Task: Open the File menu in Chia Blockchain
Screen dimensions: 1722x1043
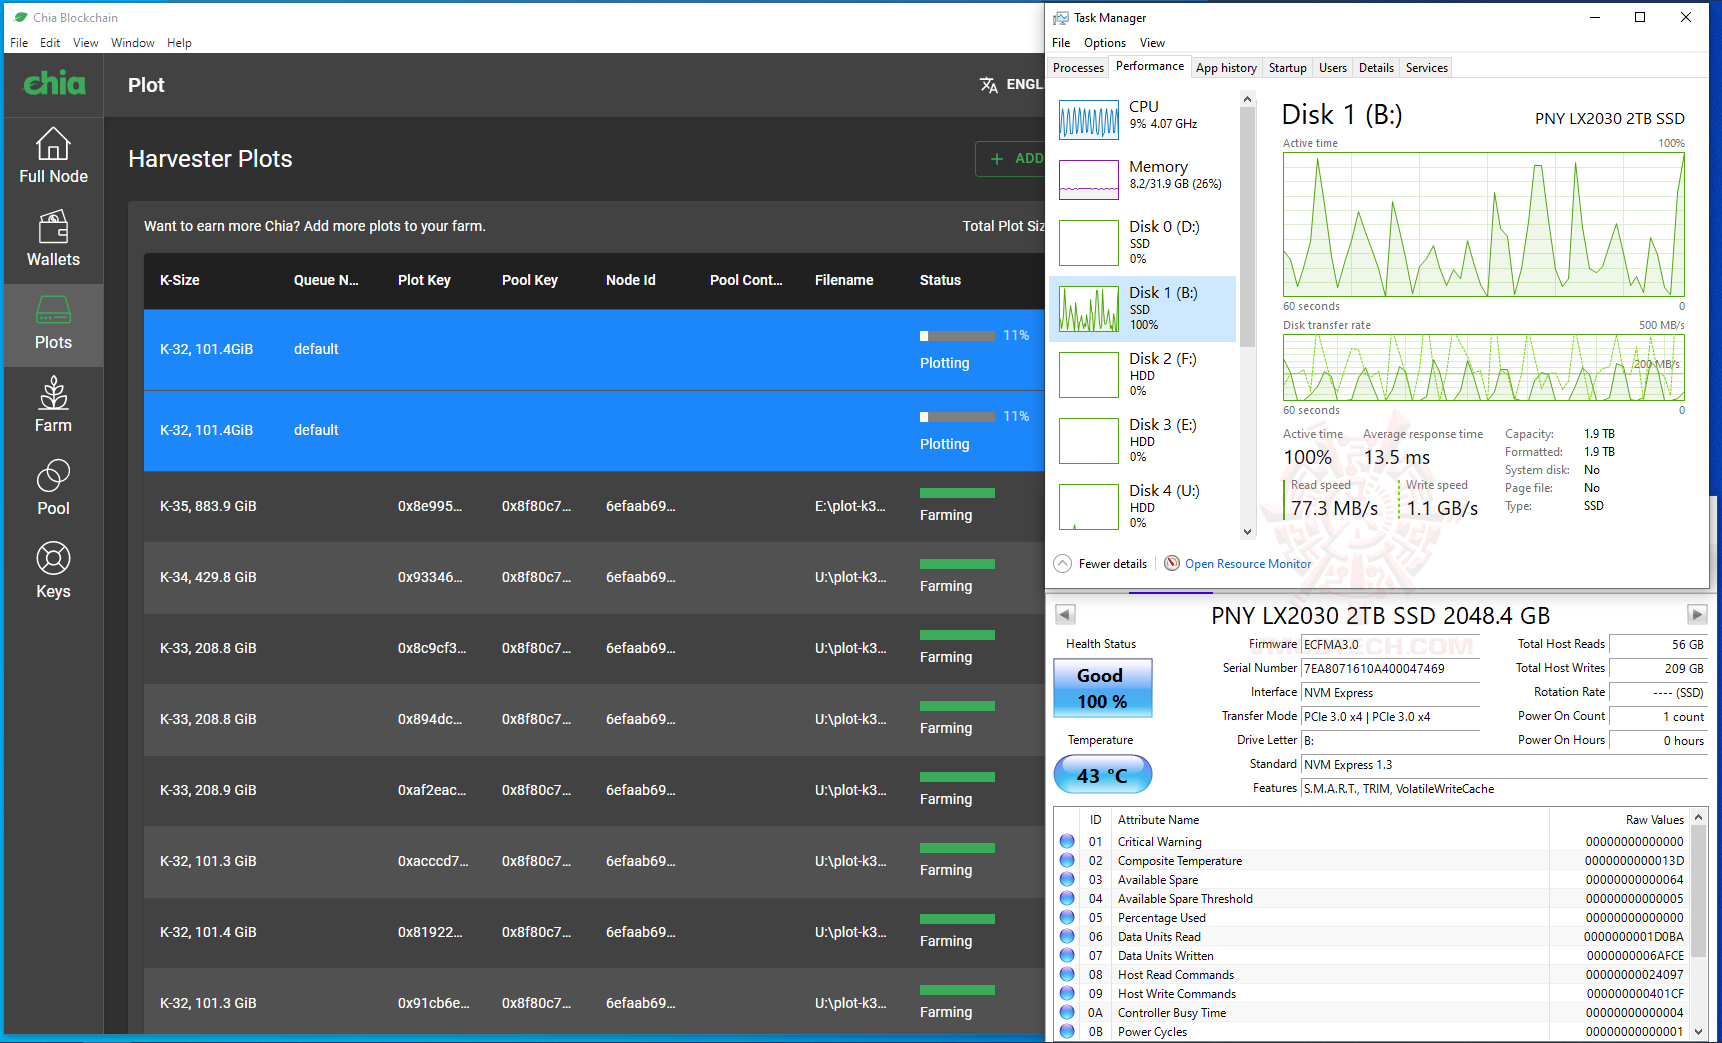Action: click(x=19, y=43)
